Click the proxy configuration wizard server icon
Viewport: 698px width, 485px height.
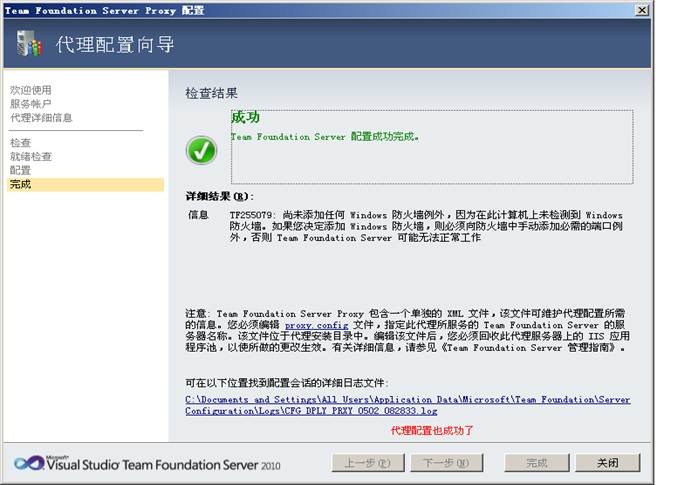coord(29,43)
